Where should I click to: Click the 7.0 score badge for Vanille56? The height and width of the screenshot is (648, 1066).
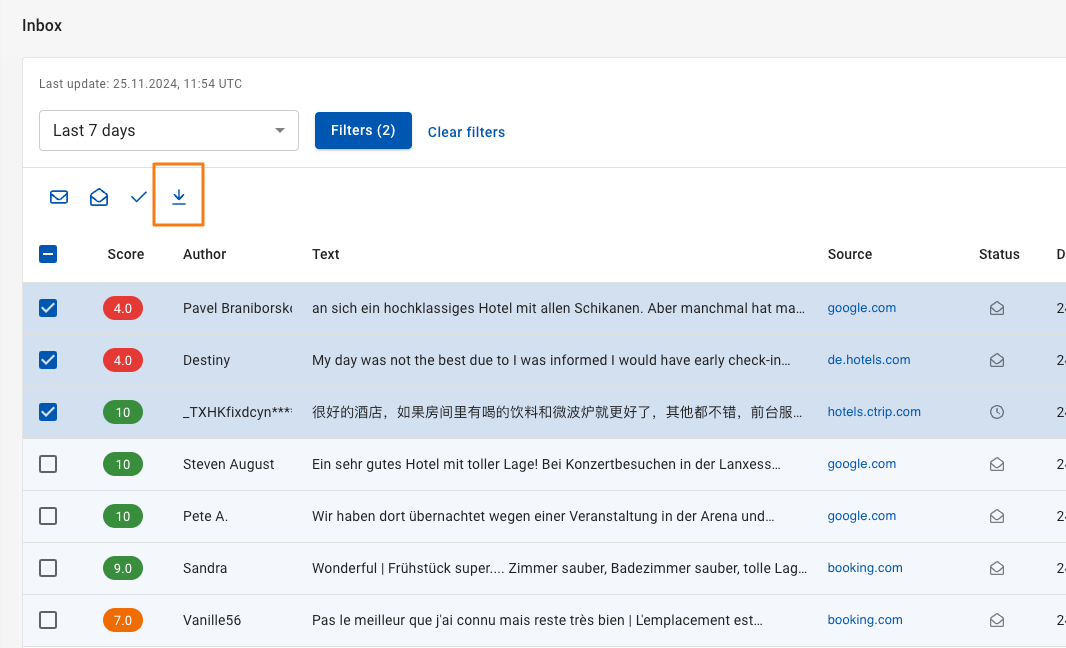(x=123, y=620)
